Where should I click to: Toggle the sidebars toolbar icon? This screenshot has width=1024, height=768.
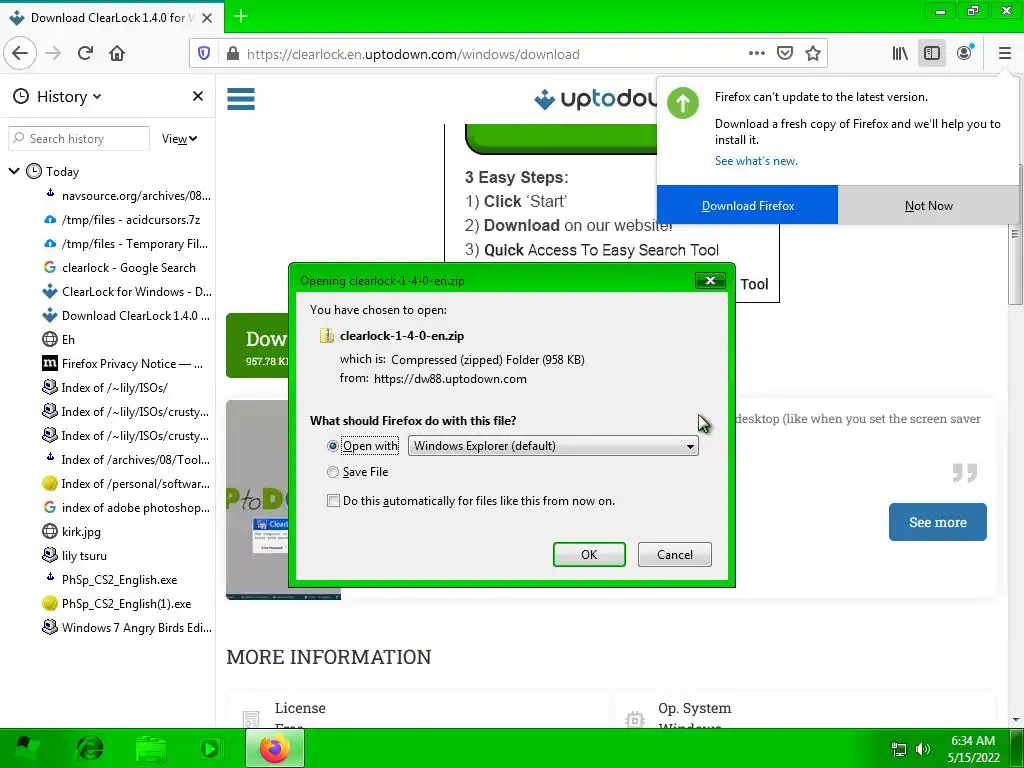(x=932, y=54)
